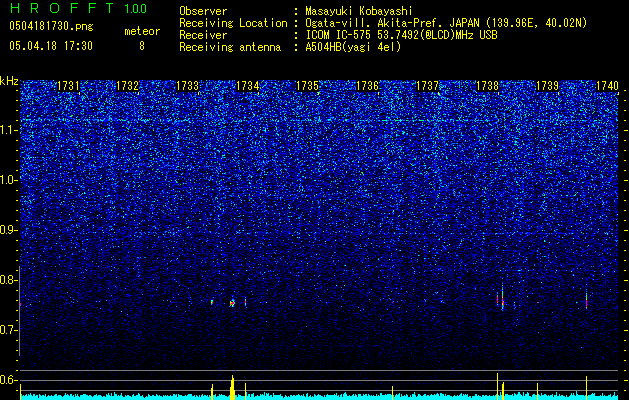This screenshot has width=629, height=400.
Task: Click the A504HB(yagi 4el) antenna text
Action: point(353,47)
